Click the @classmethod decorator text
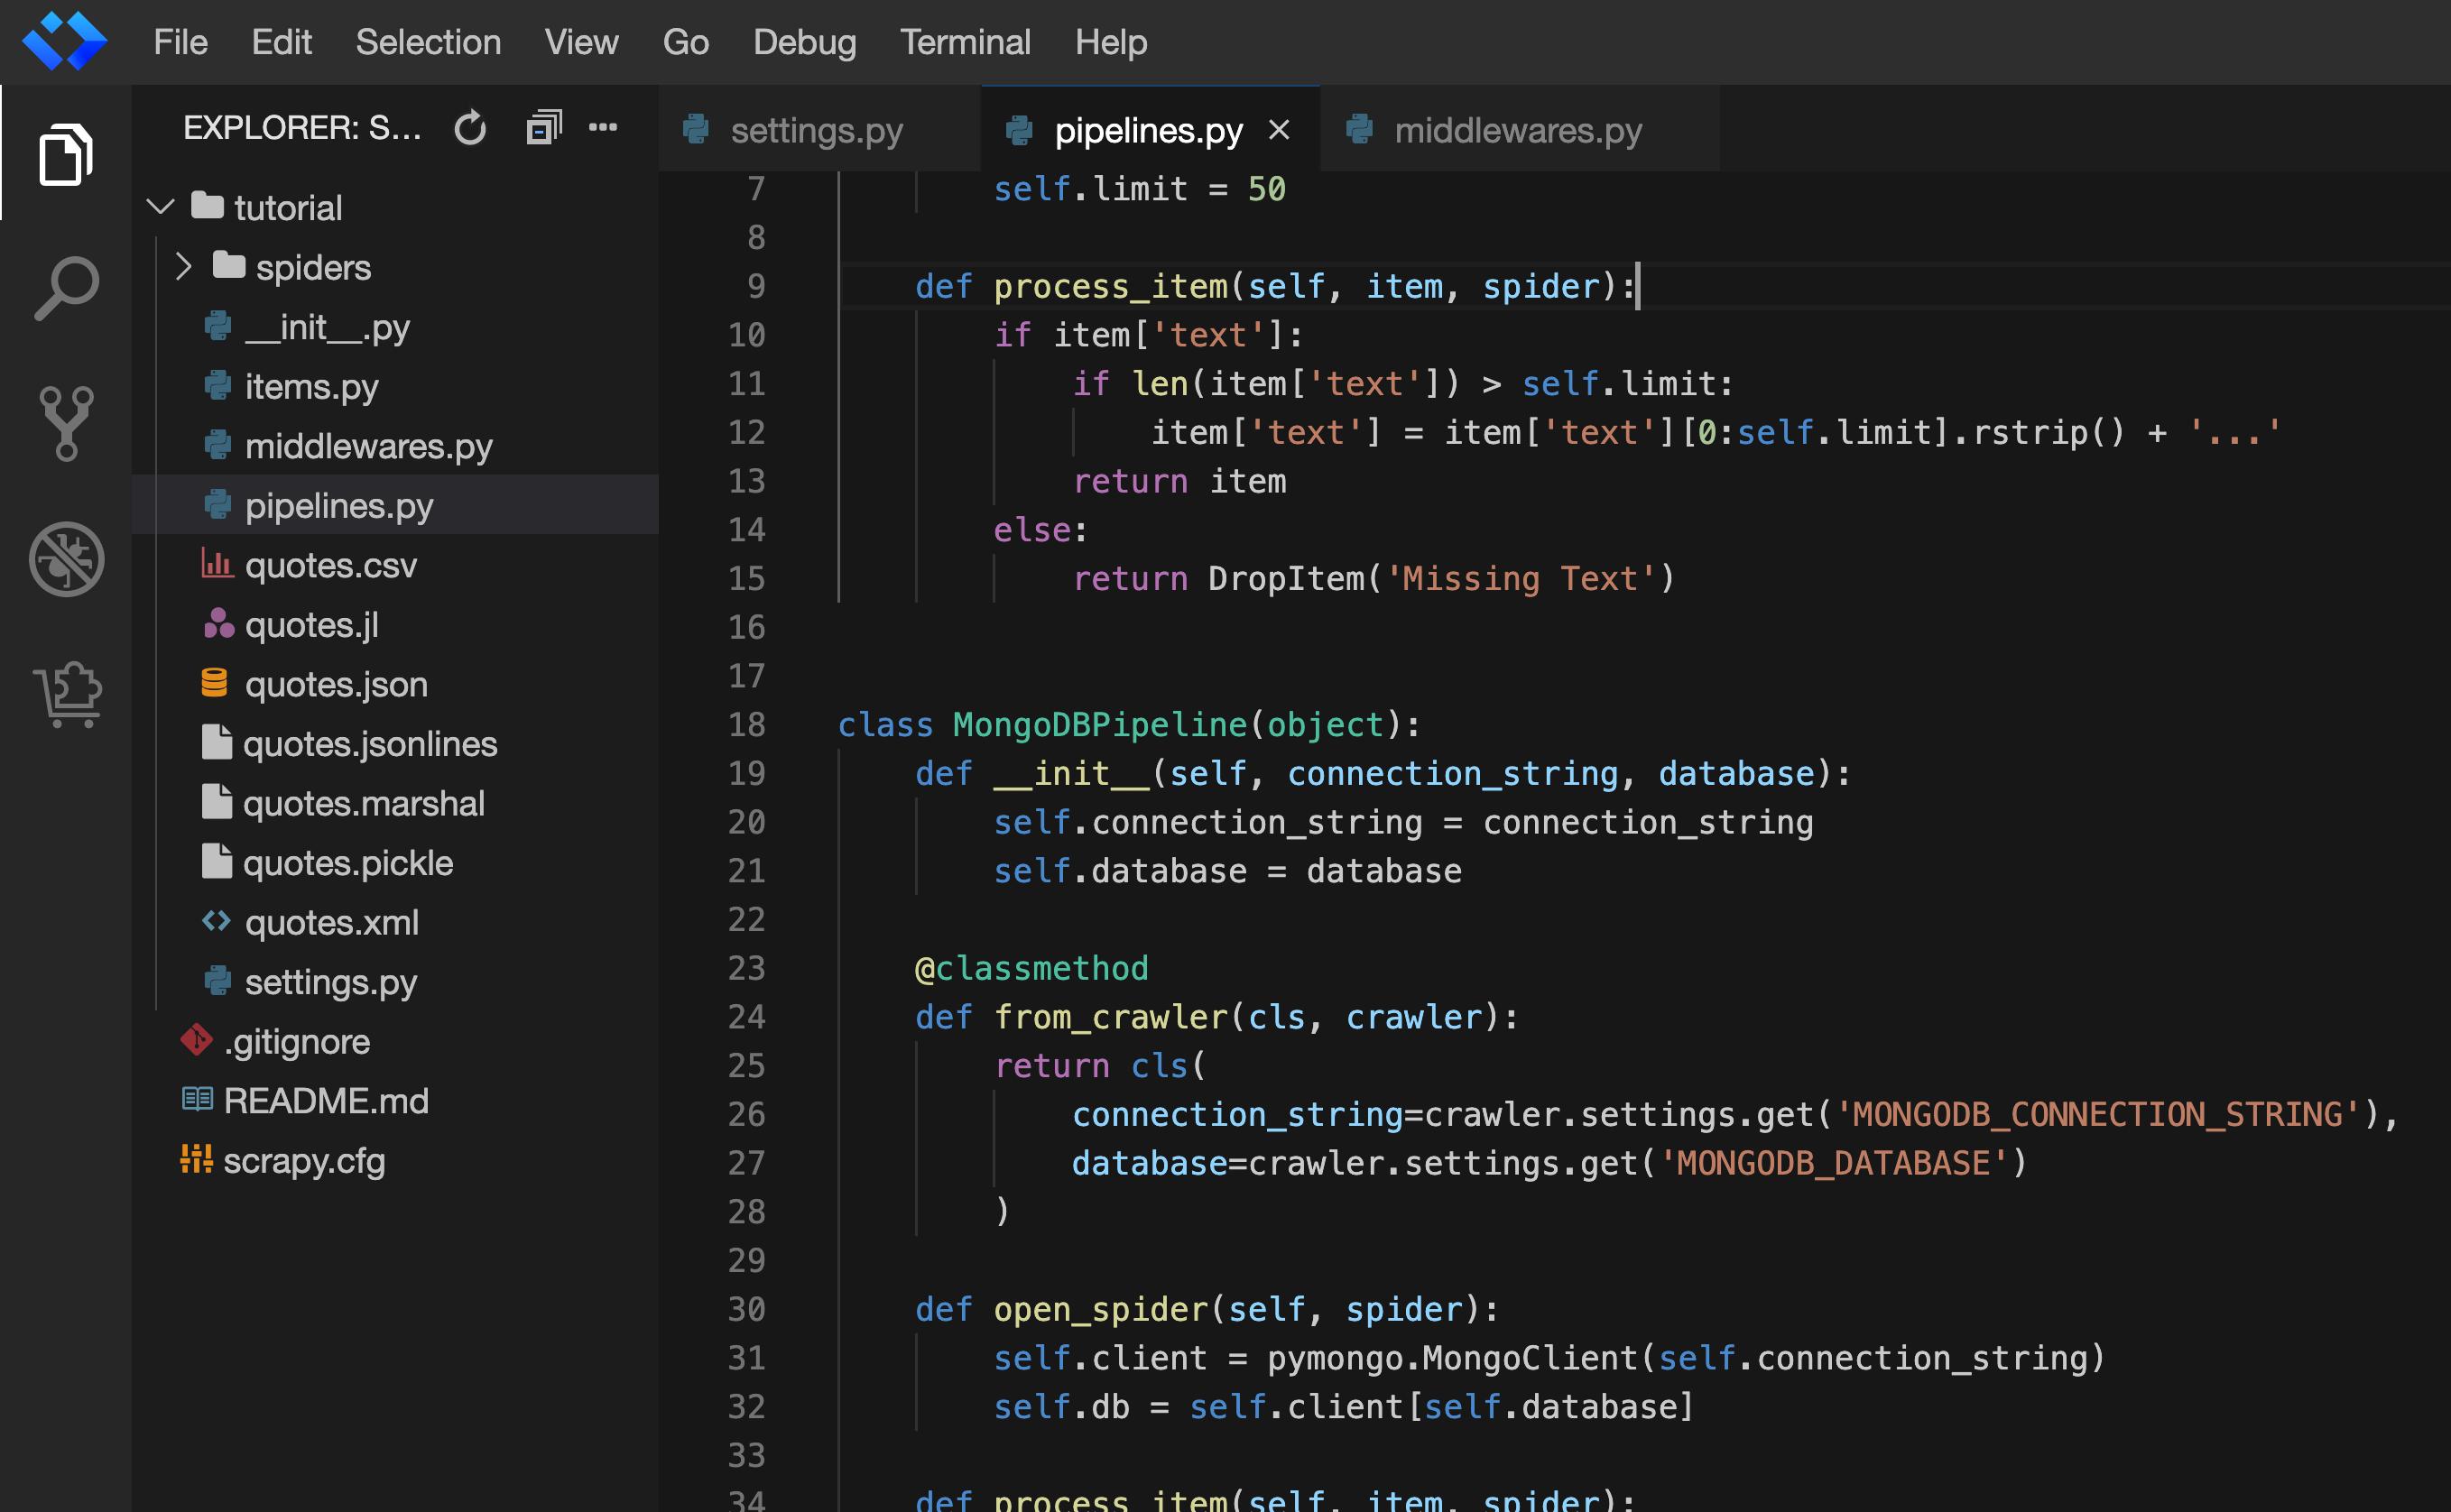This screenshot has width=2451, height=1512. point(1031,968)
